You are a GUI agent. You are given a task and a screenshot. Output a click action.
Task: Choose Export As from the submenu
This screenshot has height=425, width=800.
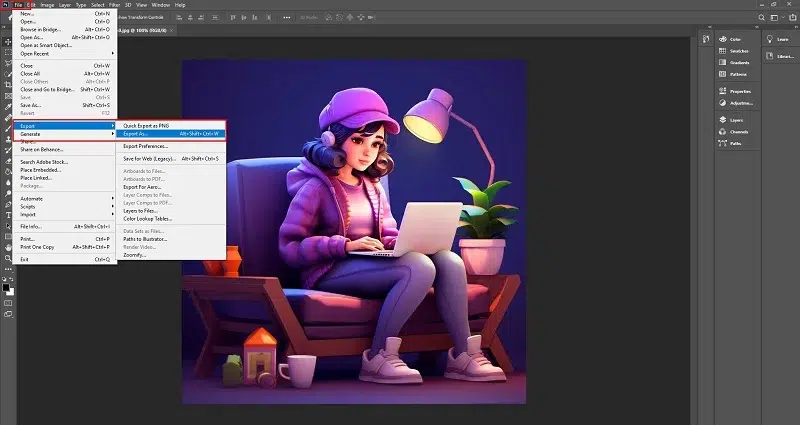tap(171, 134)
